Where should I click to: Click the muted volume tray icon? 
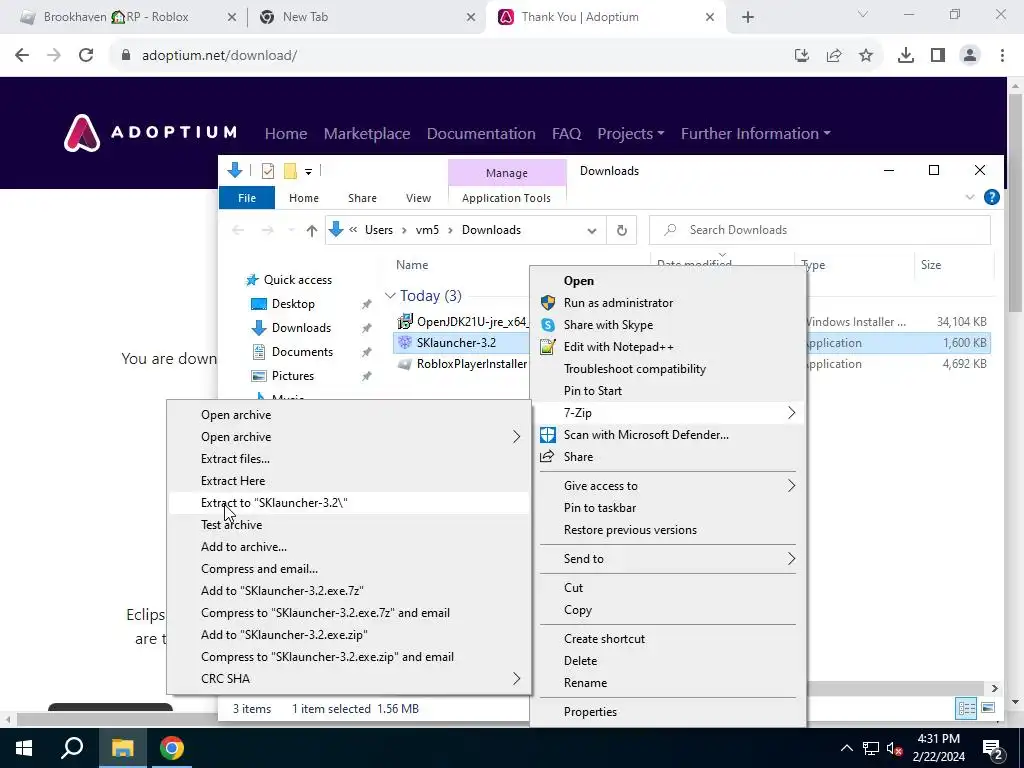pos(894,748)
